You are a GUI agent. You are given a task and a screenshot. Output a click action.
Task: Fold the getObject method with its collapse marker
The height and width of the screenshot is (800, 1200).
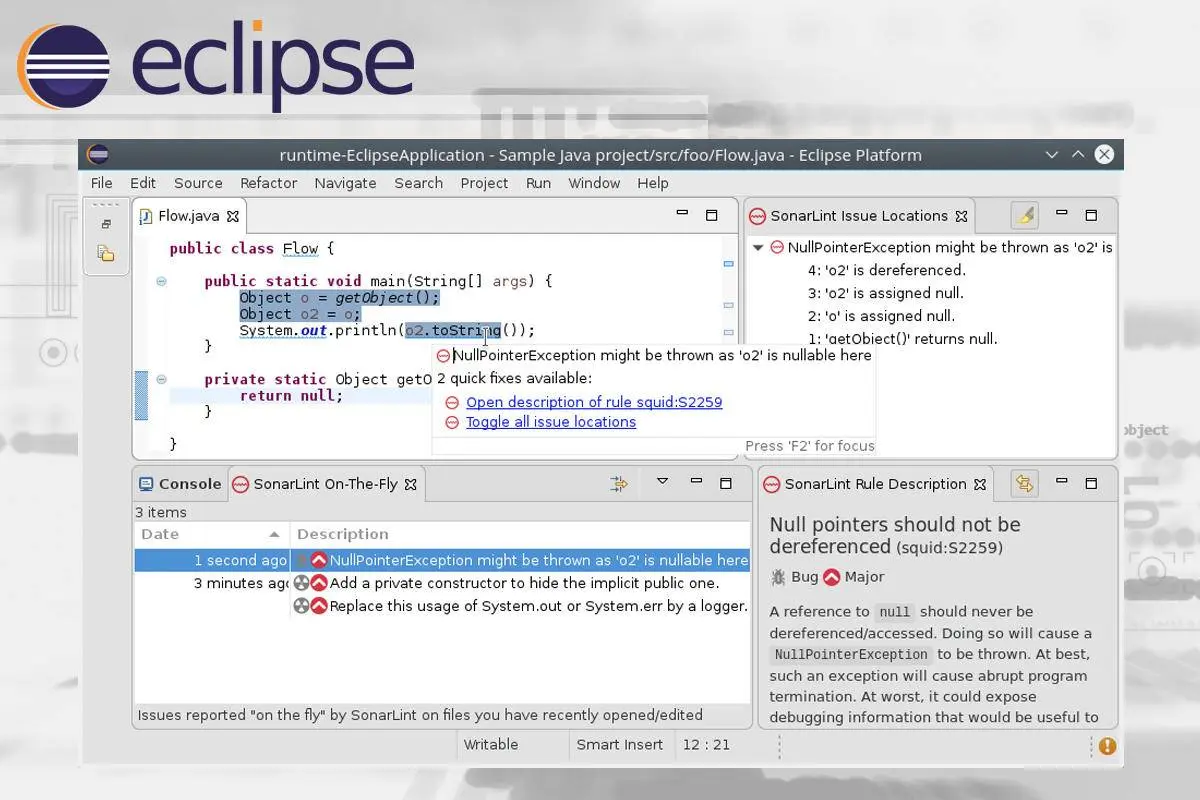[161, 379]
